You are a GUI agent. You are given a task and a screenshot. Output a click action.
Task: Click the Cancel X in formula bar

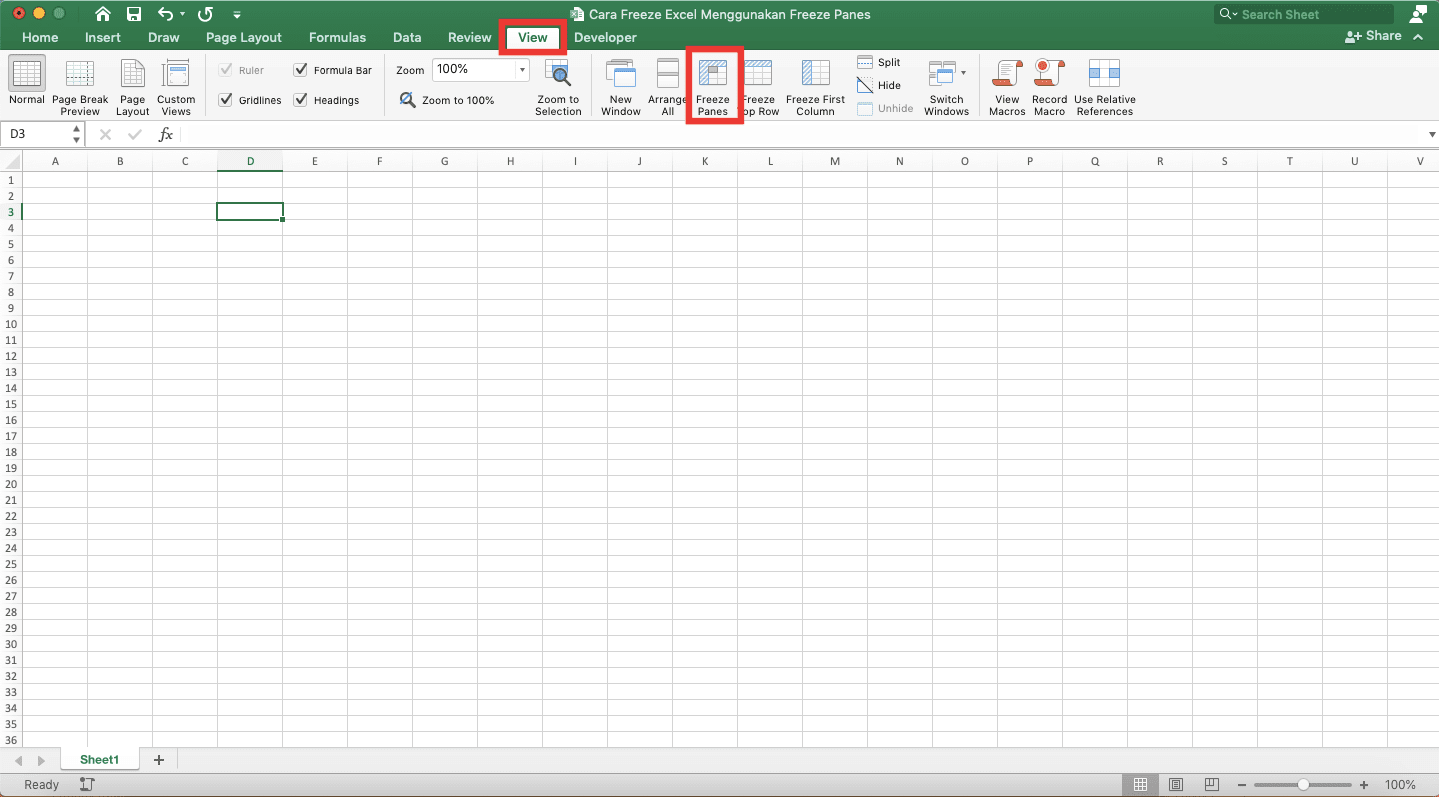tap(105, 134)
